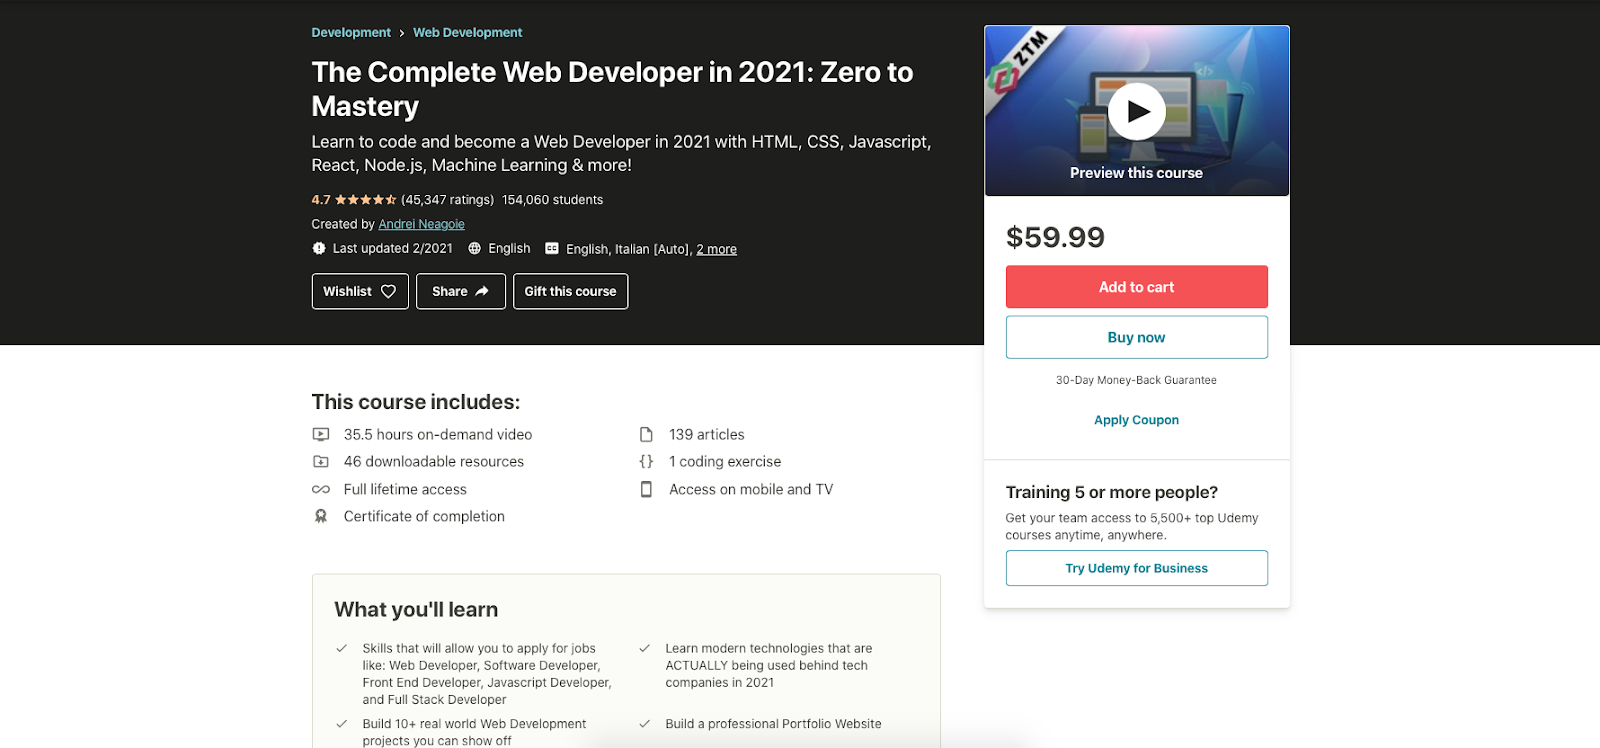Click the heart icon in Wishlist button
The image size is (1600, 748).
(x=388, y=291)
